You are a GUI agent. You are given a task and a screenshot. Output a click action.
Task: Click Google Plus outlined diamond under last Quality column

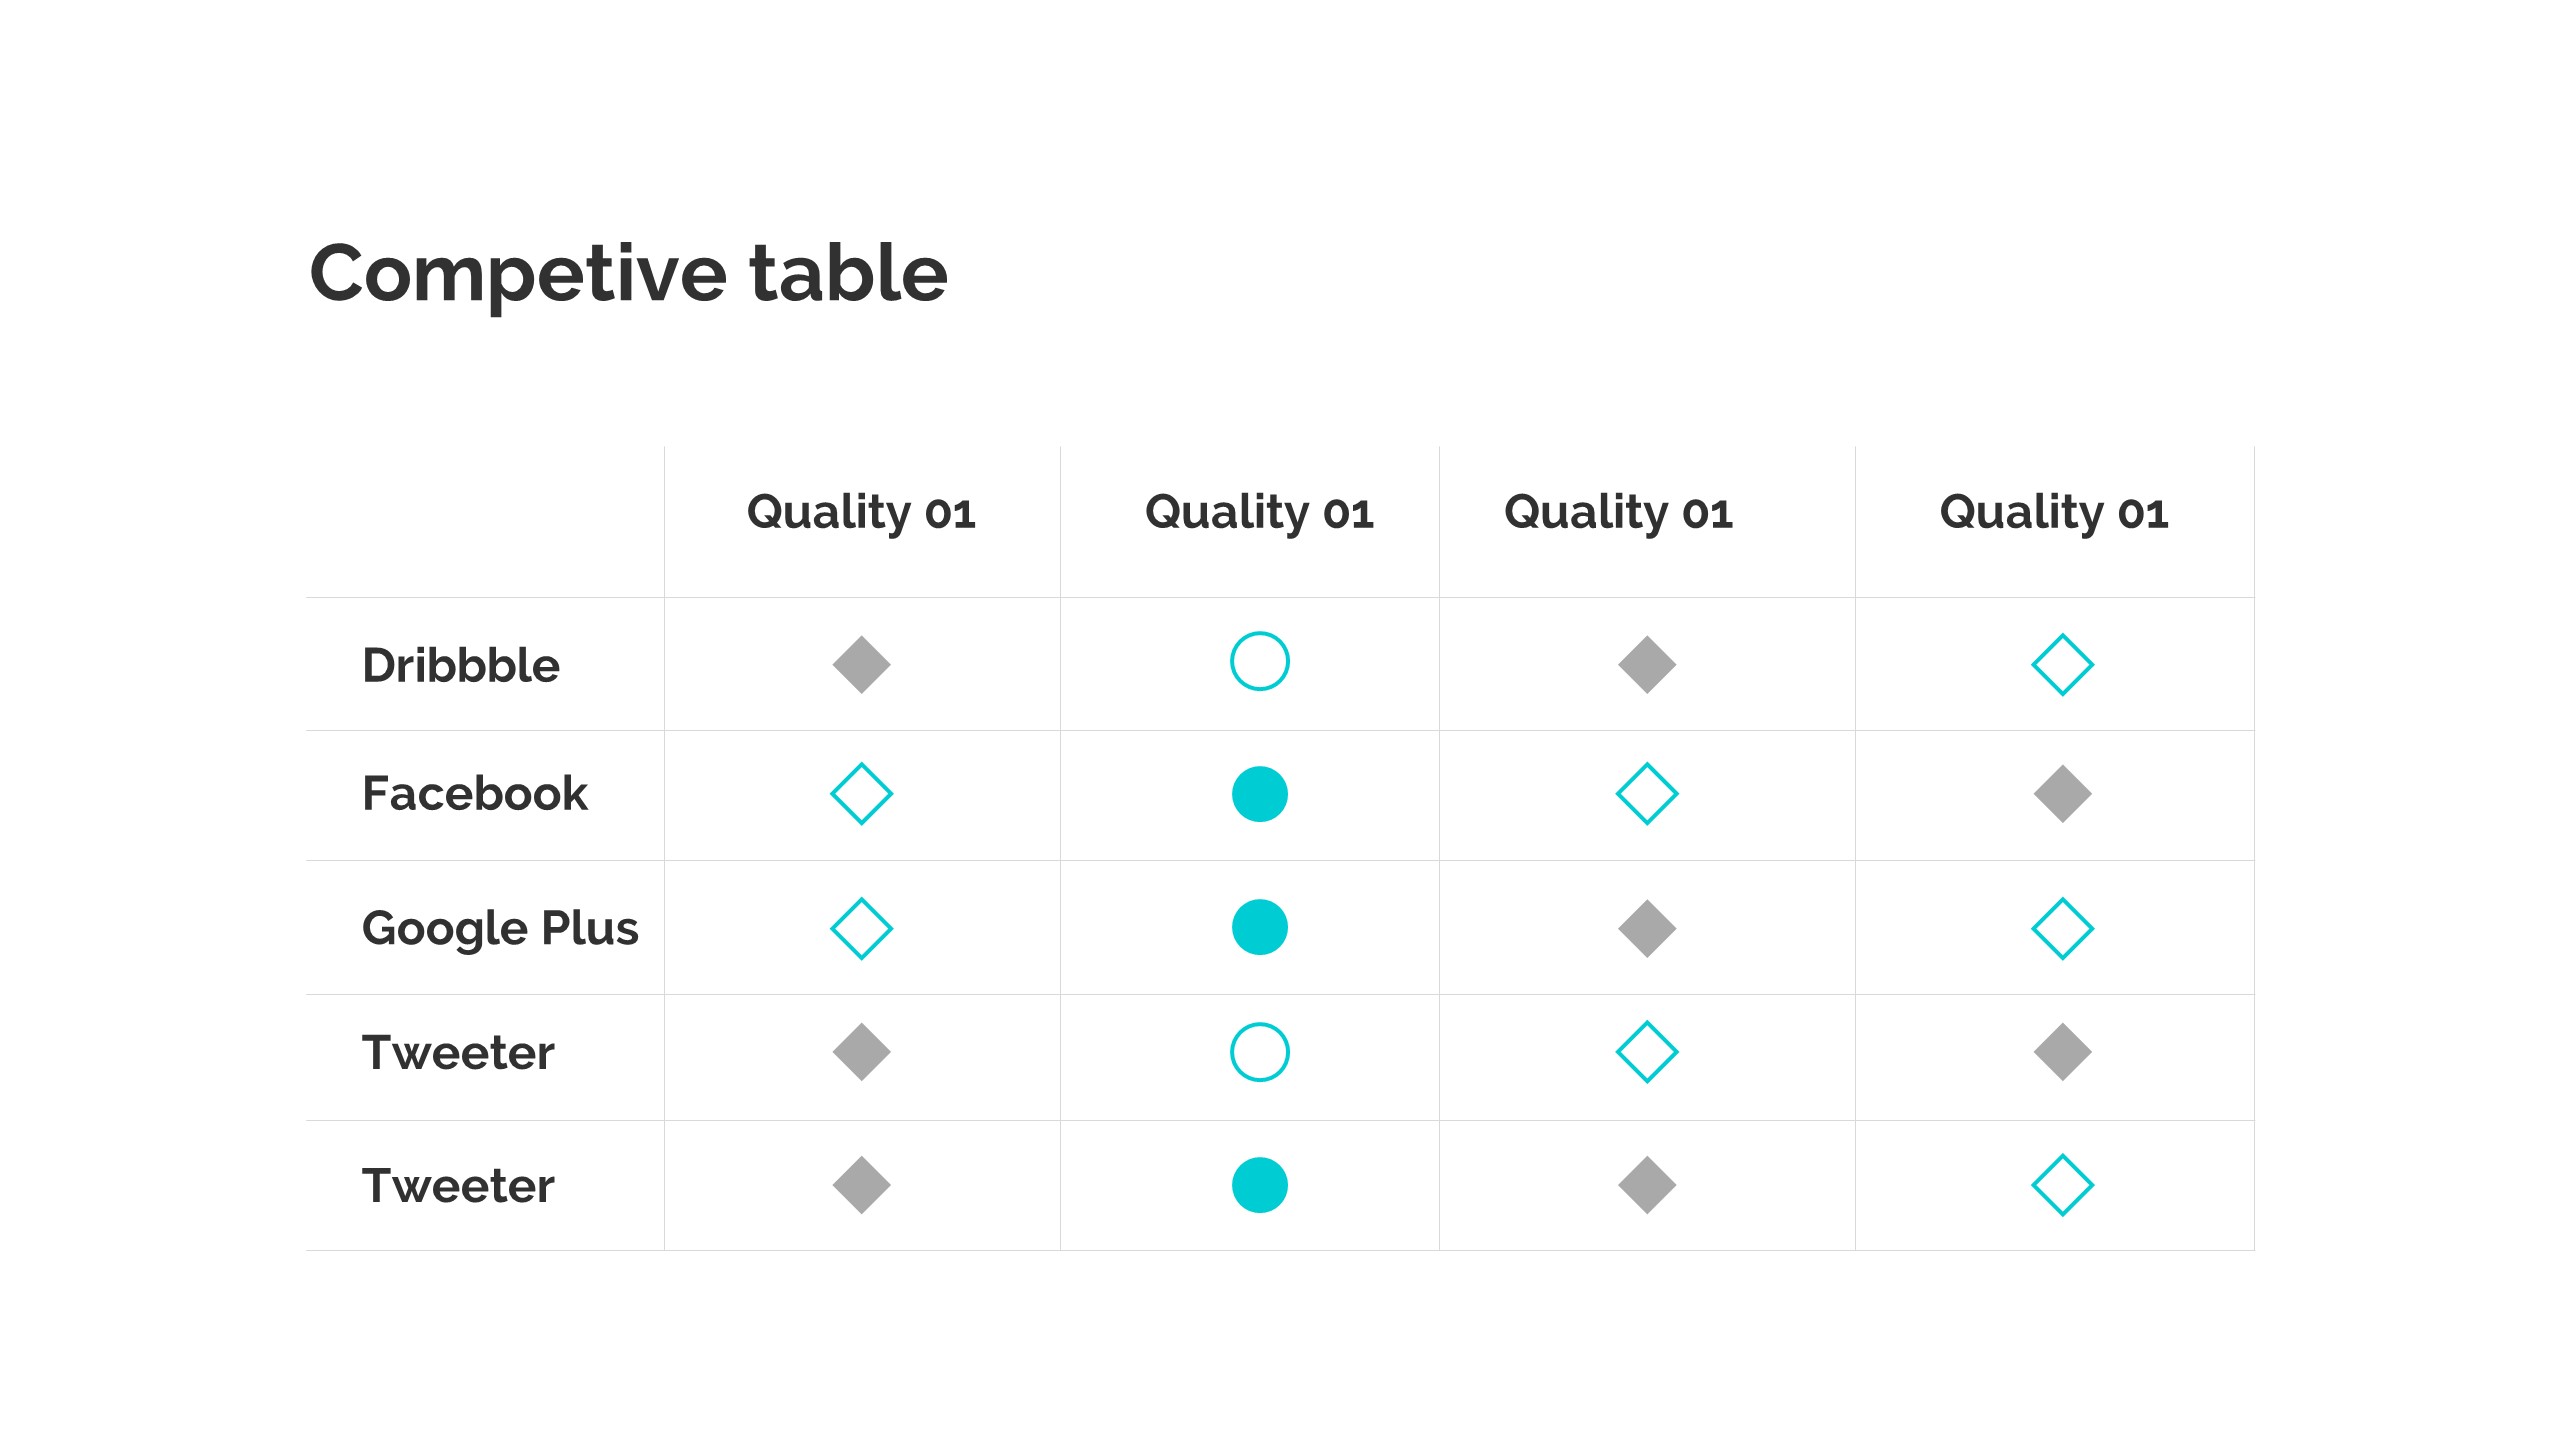pos(2062,928)
